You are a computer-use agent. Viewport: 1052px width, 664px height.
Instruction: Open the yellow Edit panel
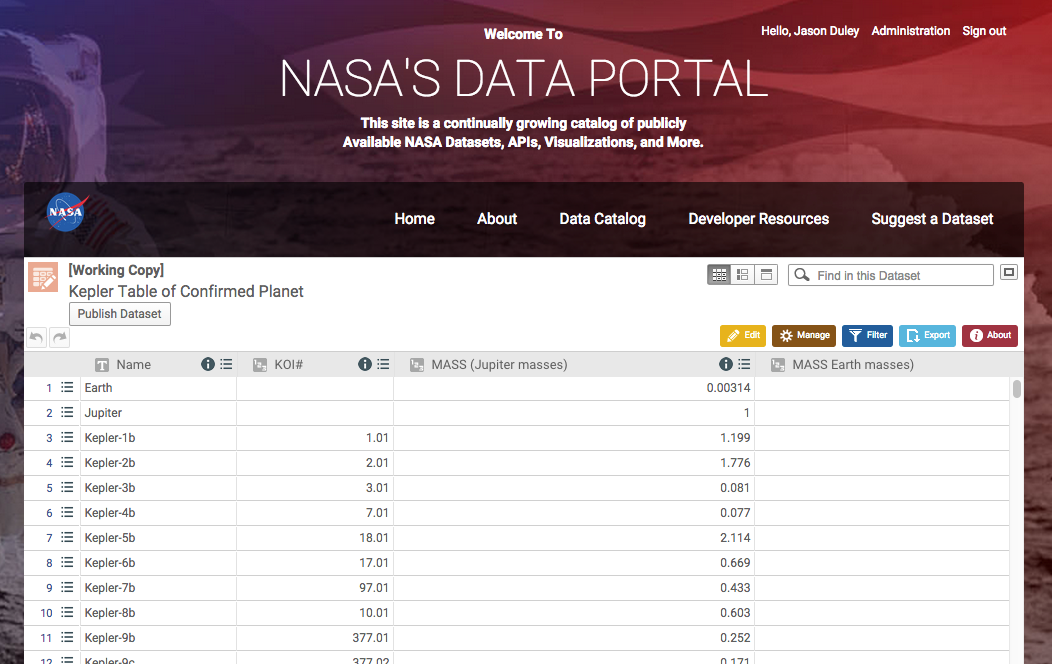[743, 335]
